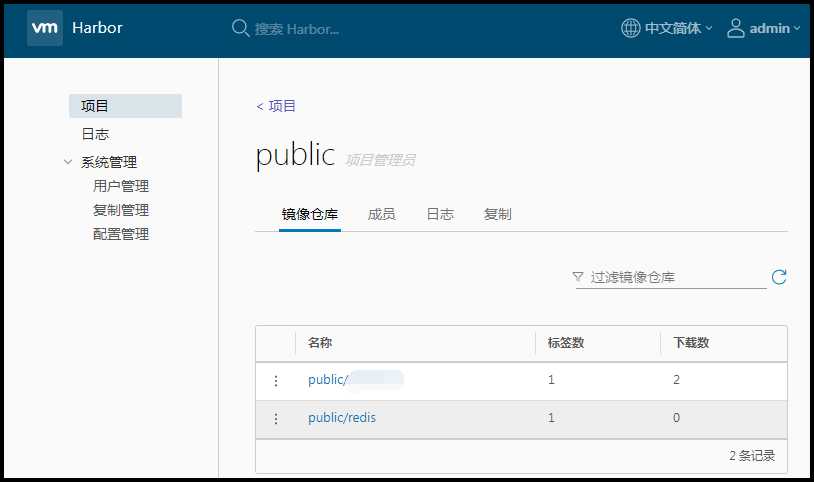Click the 名称 column header
Screen dimensions: 814x482
point(320,343)
